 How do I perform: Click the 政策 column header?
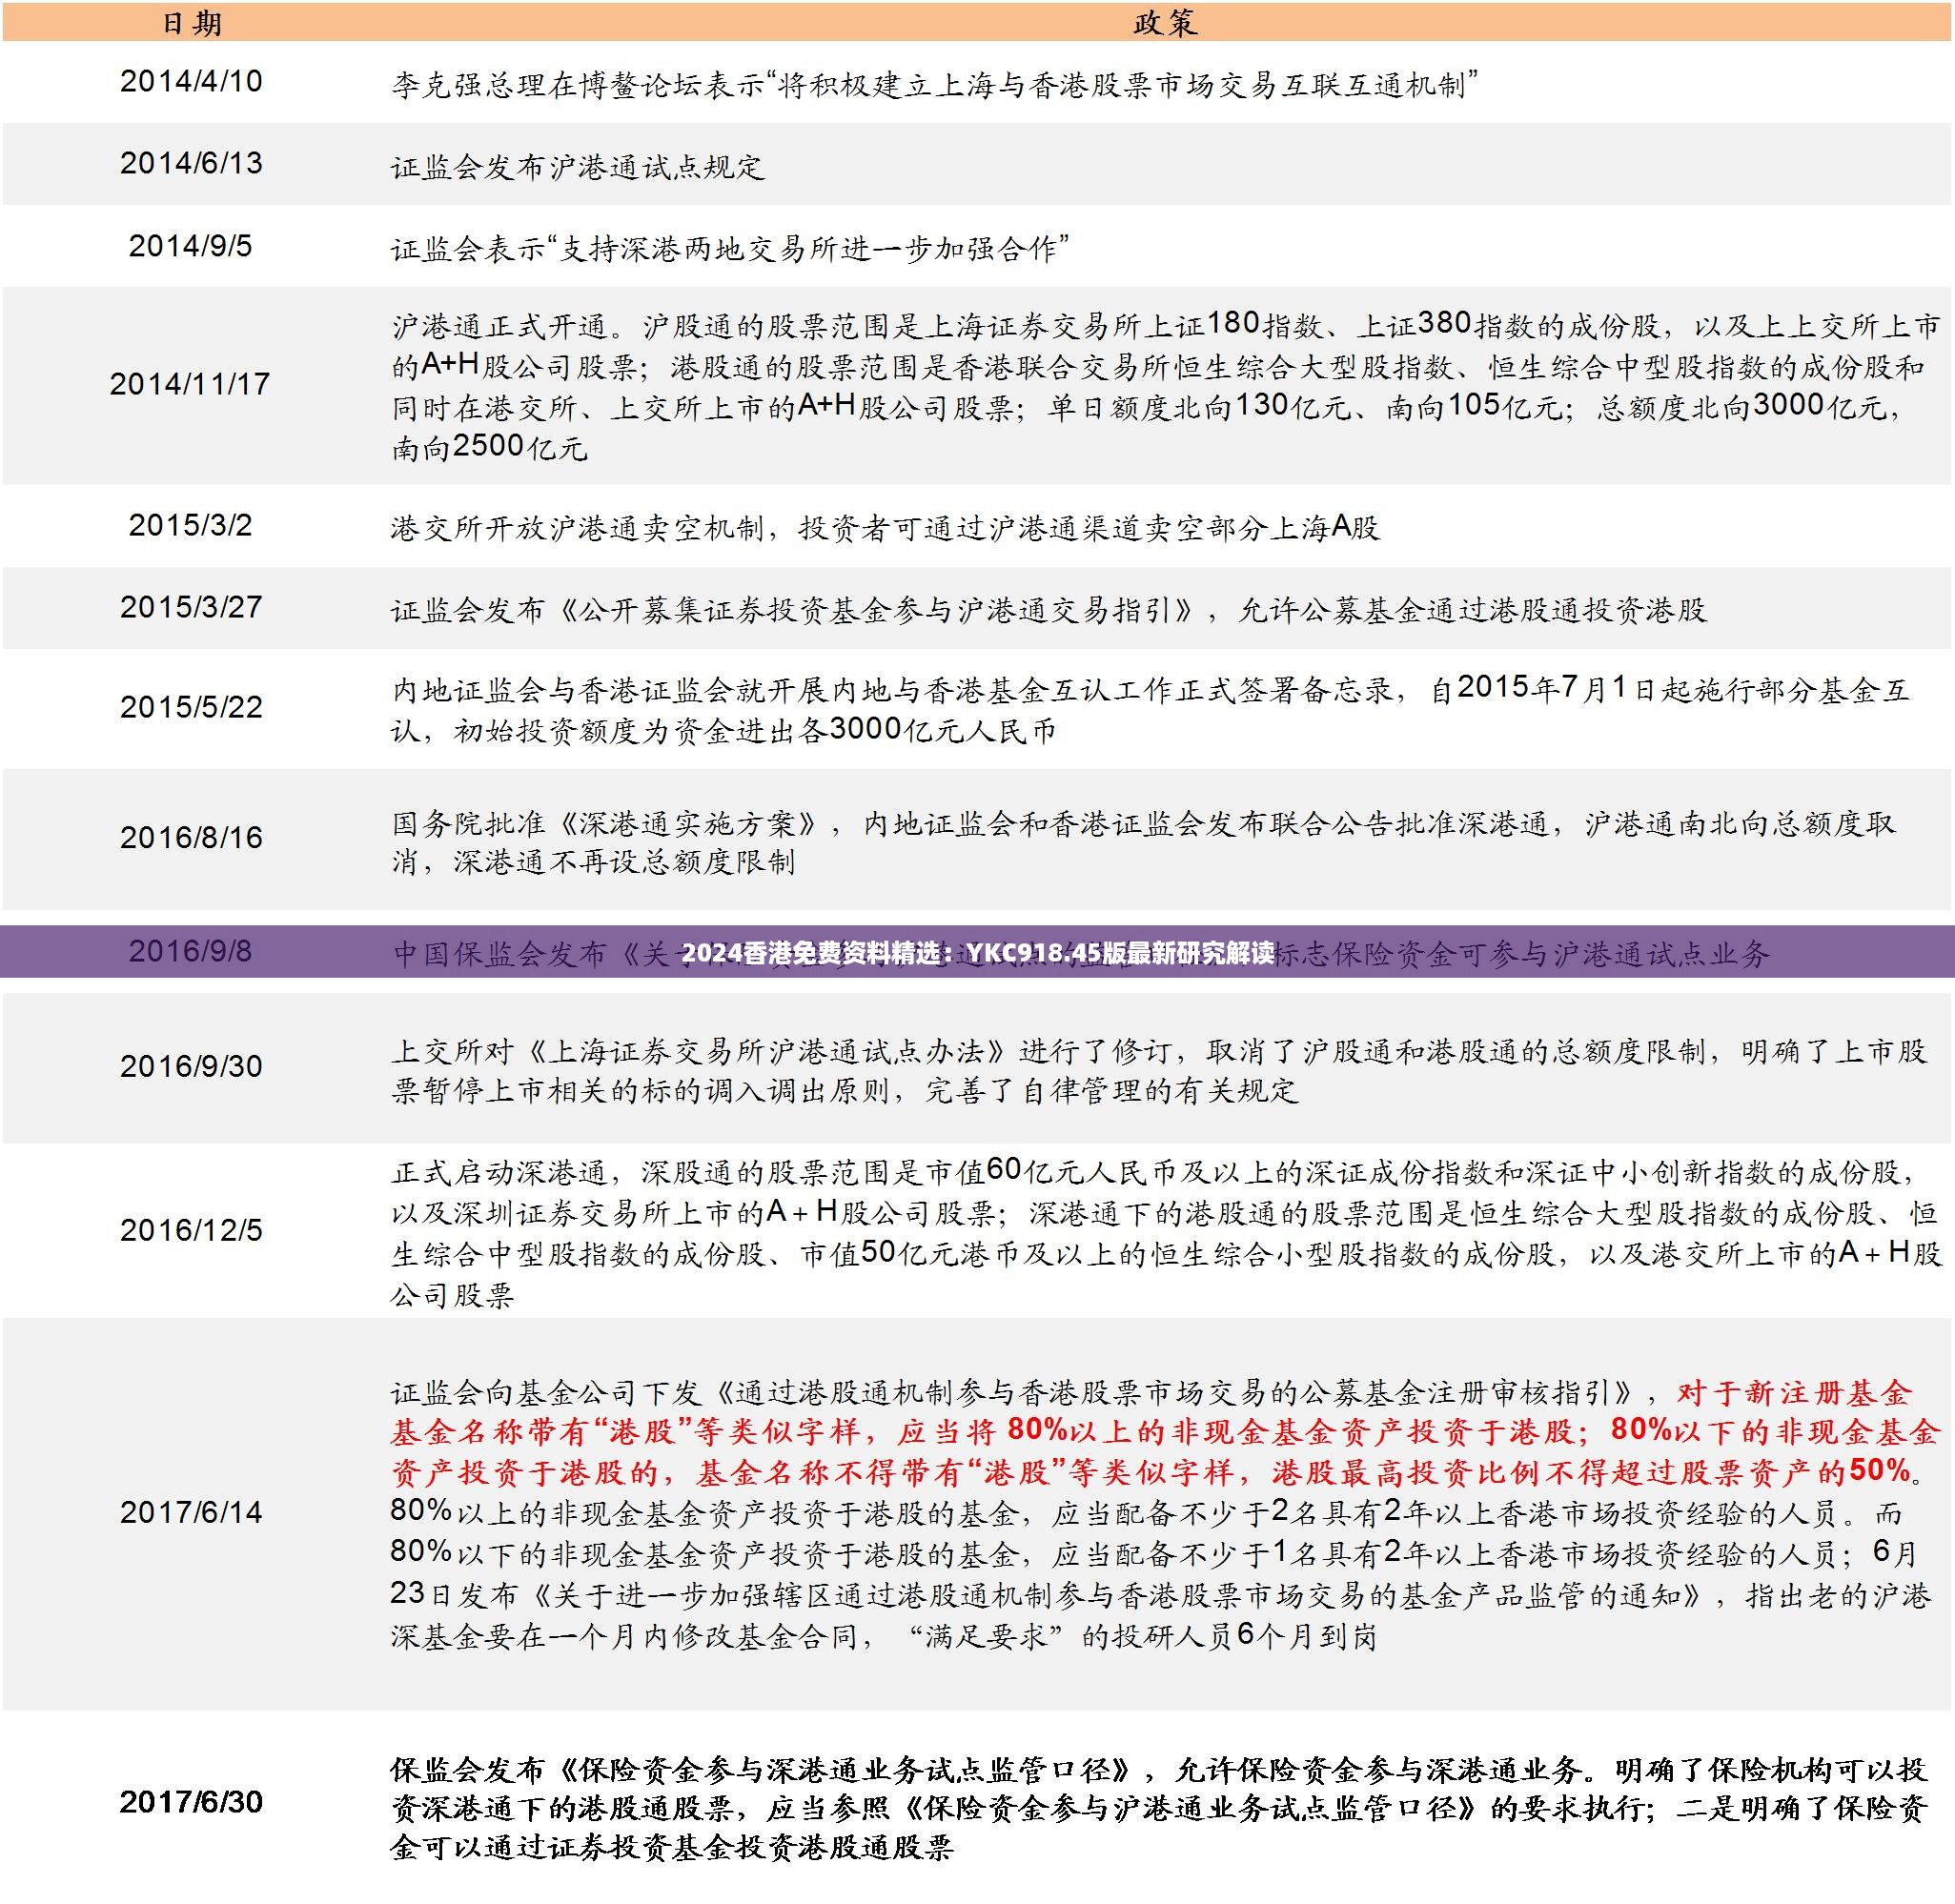click(x=1165, y=23)
